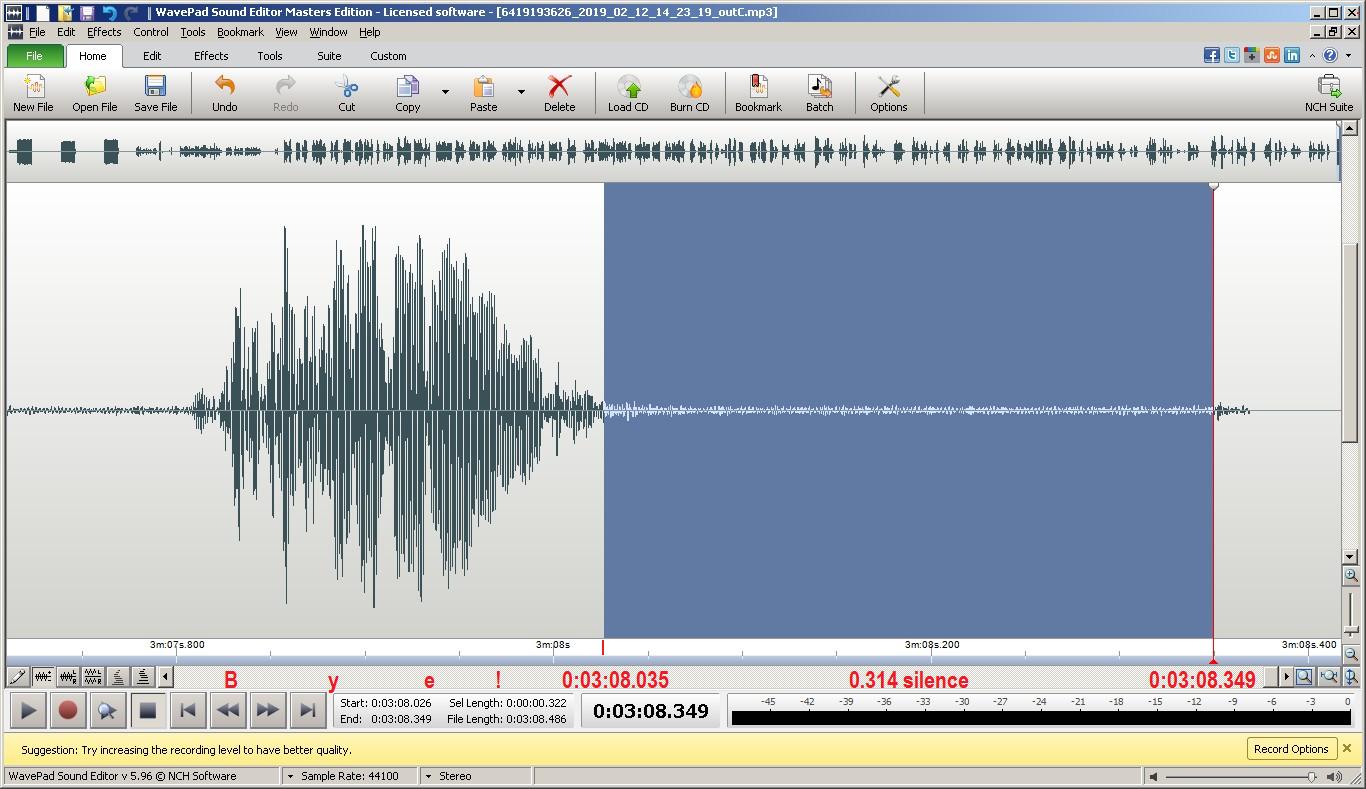
Task: Open help with the question mark icon
Action: point(1331,56)
